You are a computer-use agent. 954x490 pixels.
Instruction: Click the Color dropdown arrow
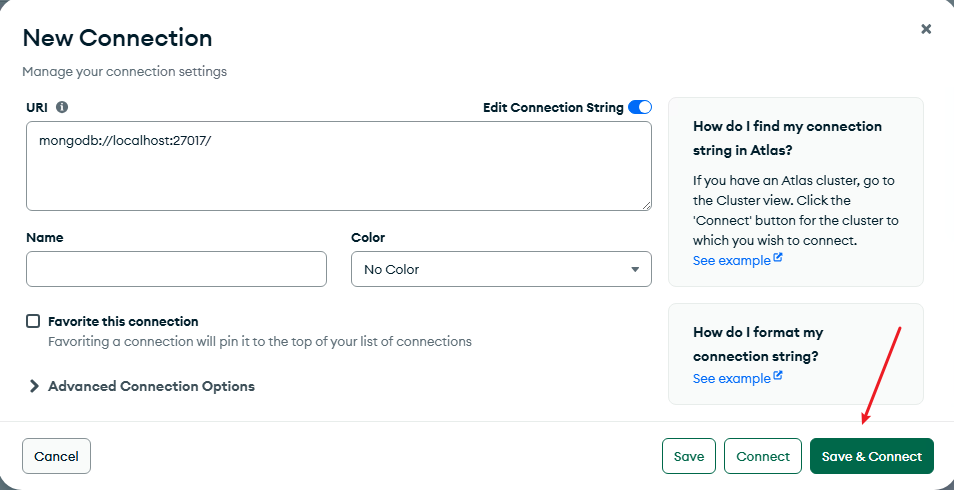coord(635,269)
